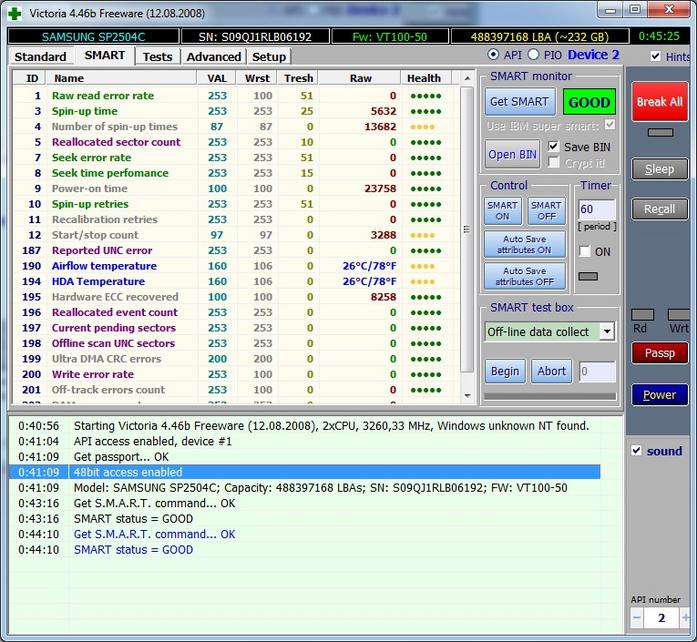The image size is (697, 642).
Task: Enable the timer ON checkbox
Action: coord(585,252)
